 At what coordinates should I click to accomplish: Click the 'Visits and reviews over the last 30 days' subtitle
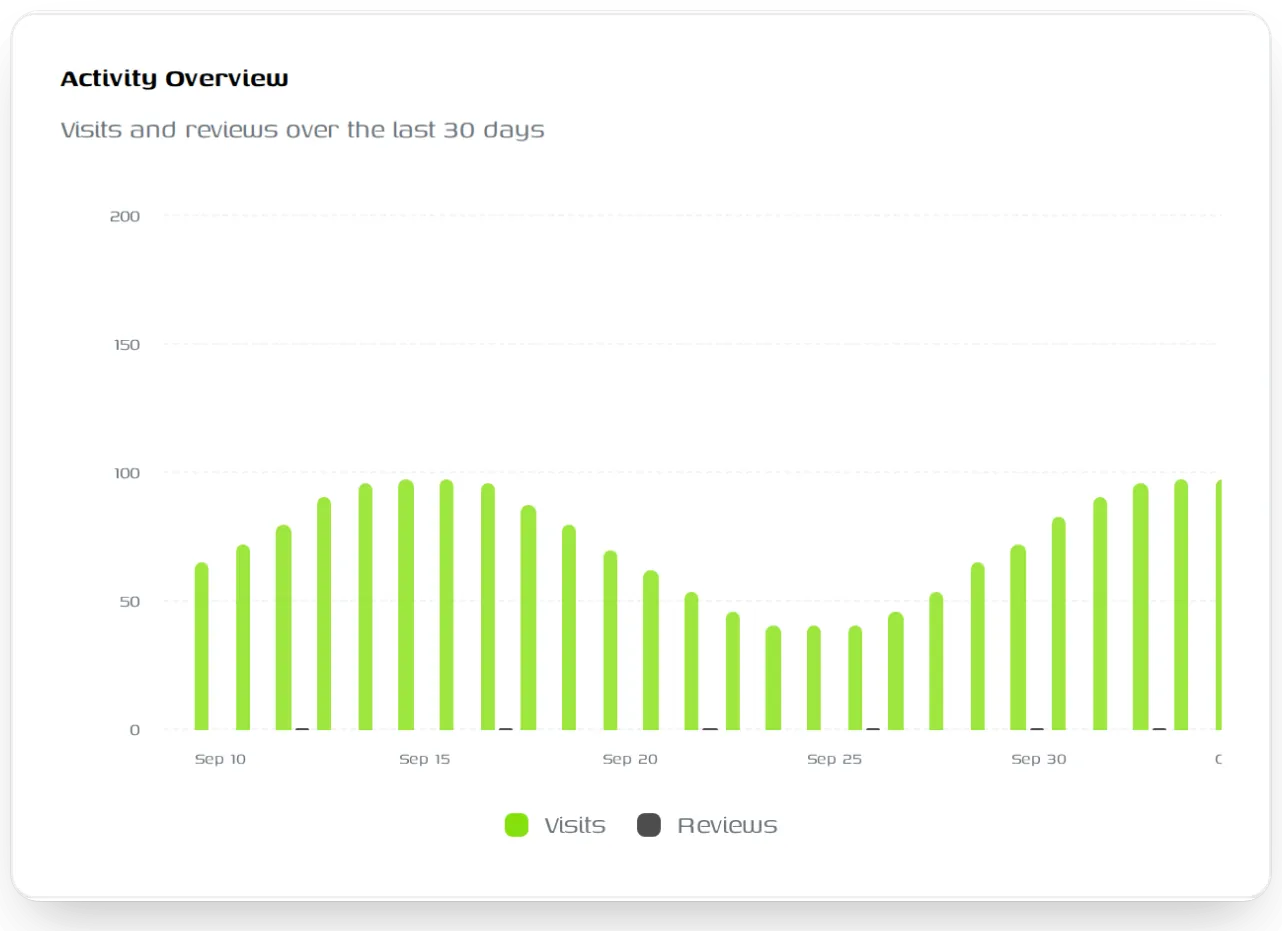pyautogui.click(x=302, y=130)
